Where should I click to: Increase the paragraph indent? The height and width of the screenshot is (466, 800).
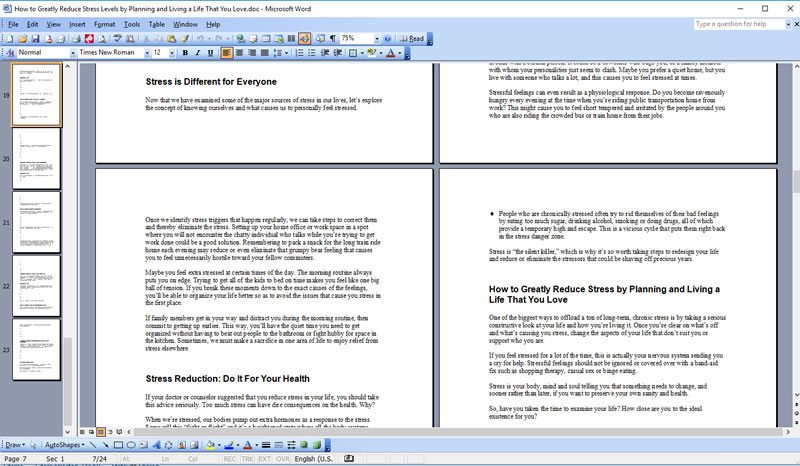click(337, 53)
